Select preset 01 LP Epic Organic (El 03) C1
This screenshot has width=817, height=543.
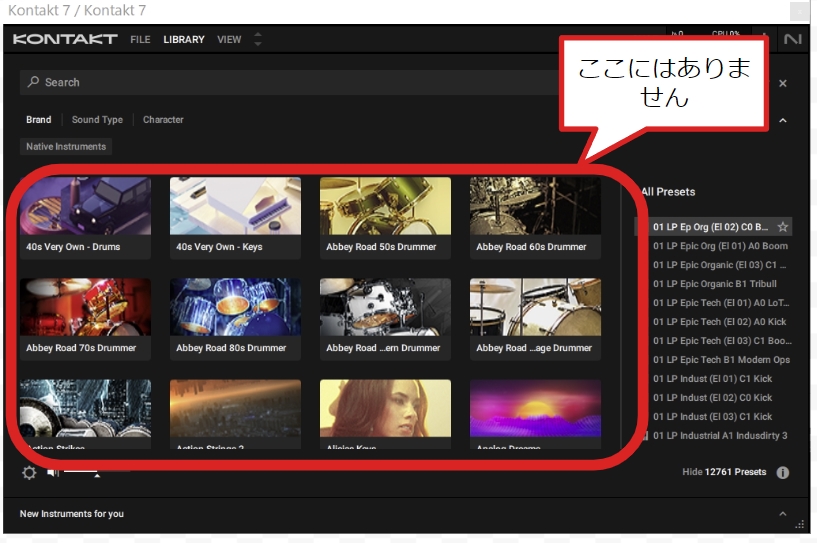point(720,265)
